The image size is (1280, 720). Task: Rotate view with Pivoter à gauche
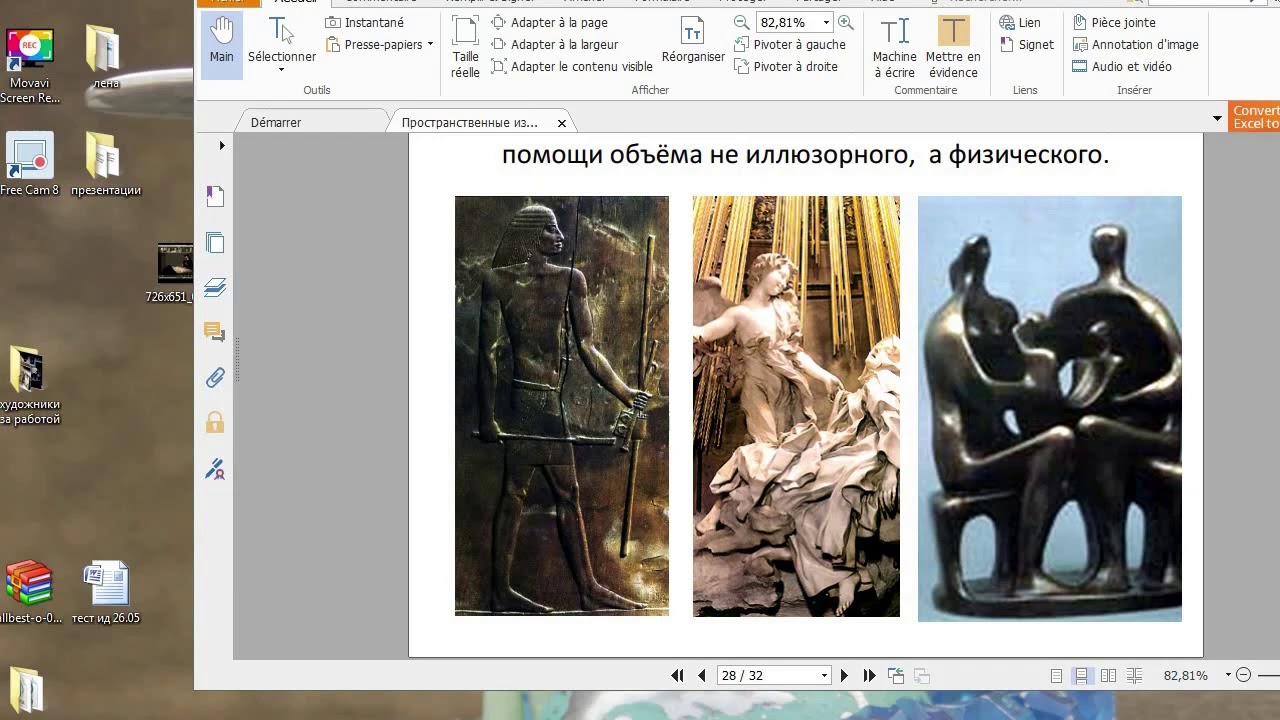[790, 44]
